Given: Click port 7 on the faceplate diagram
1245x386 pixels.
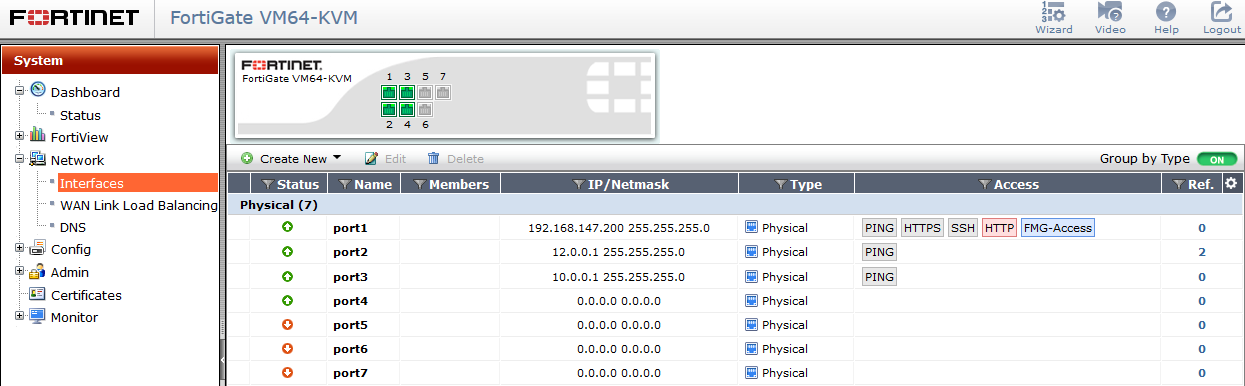Looking at the screenshot, I should click(443, 93).
